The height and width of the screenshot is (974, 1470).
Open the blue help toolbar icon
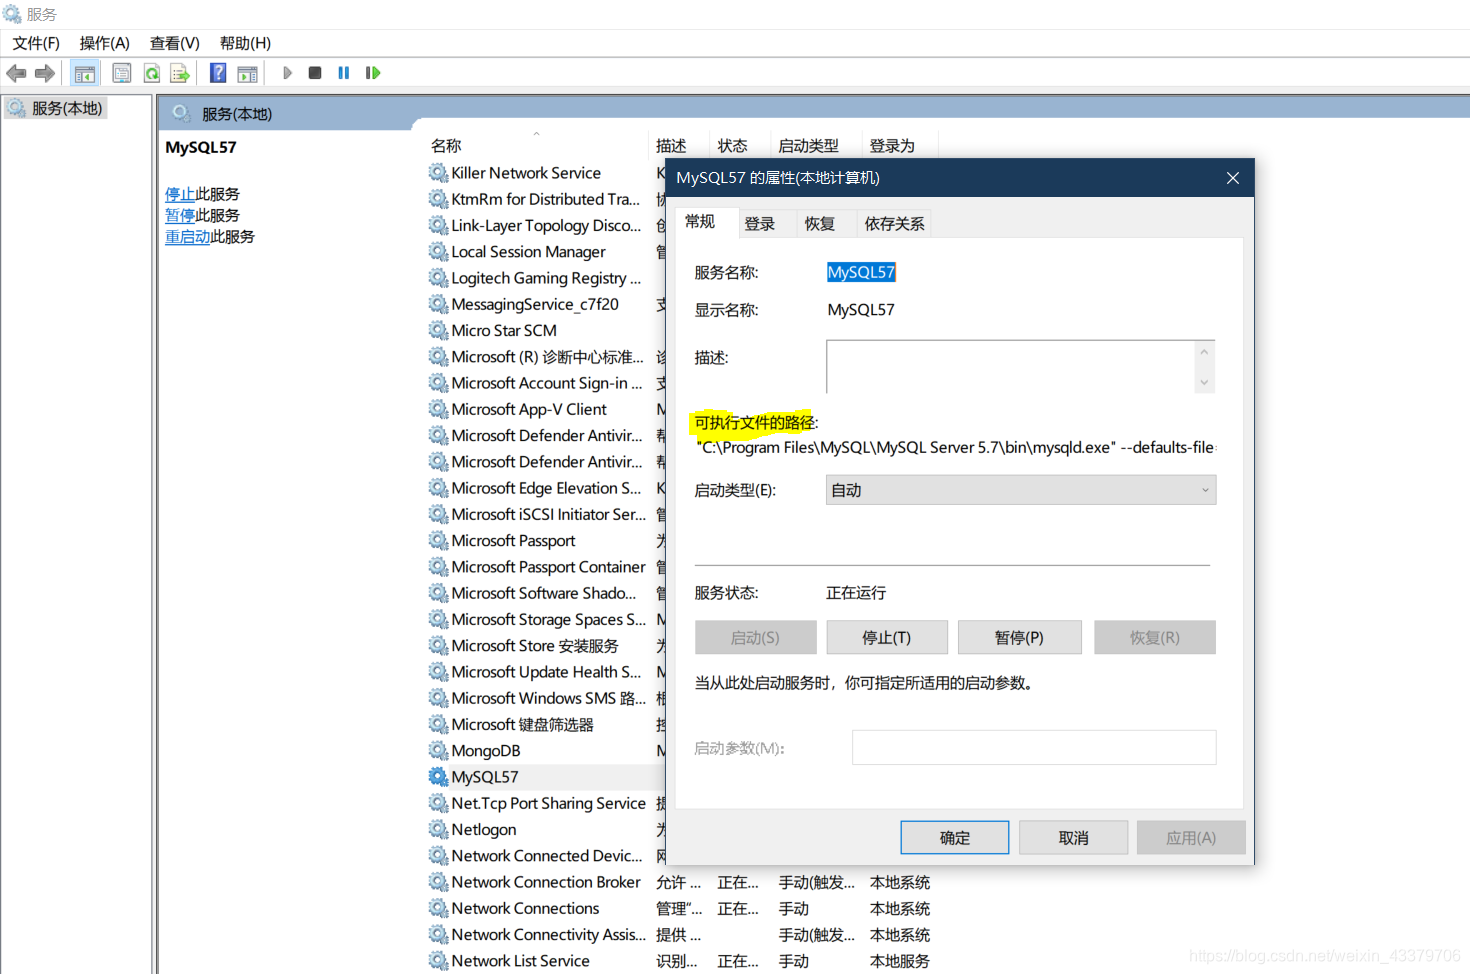(x=218, y=73)
